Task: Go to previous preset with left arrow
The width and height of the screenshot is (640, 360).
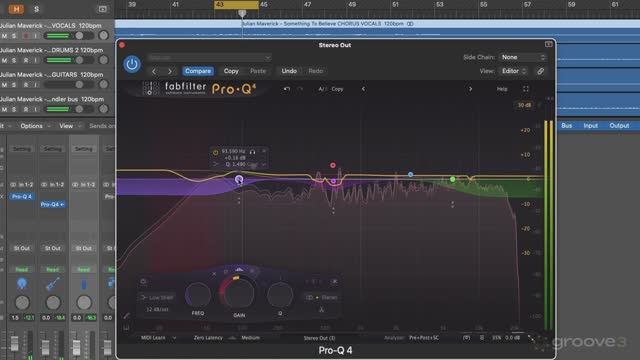Action: click(154, 71)
